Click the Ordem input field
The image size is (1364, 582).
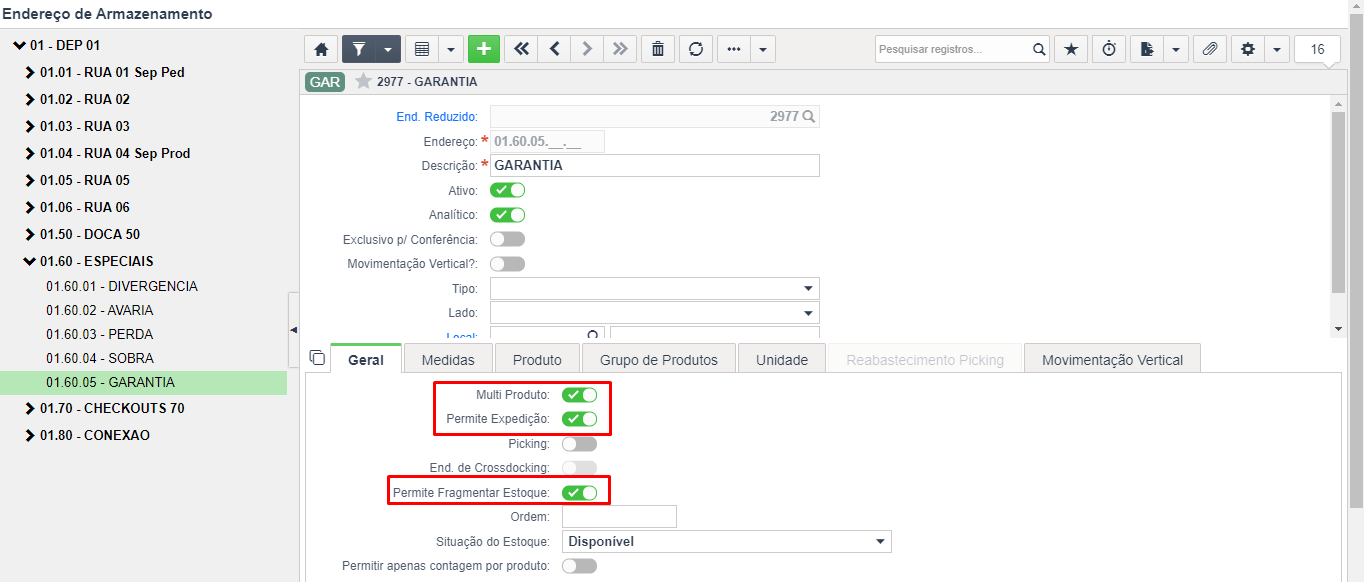619,516
